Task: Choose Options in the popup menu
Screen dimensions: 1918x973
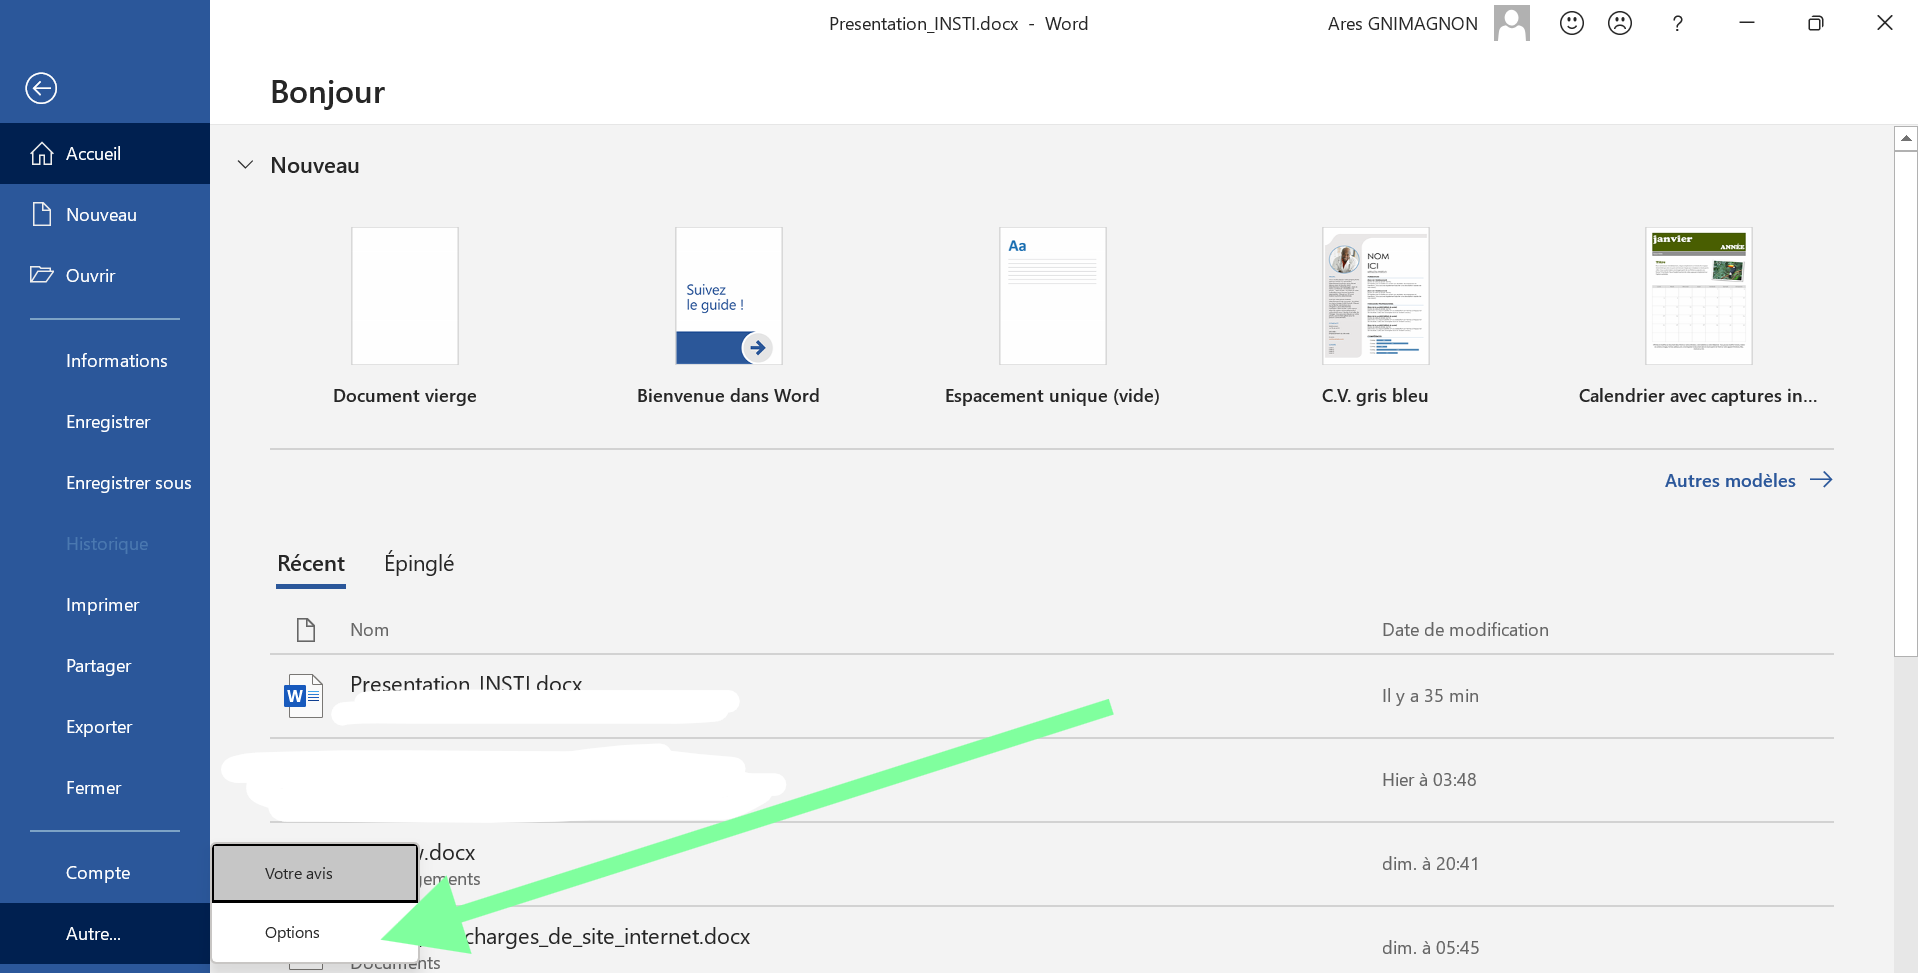Action: [x=315, y=932]
